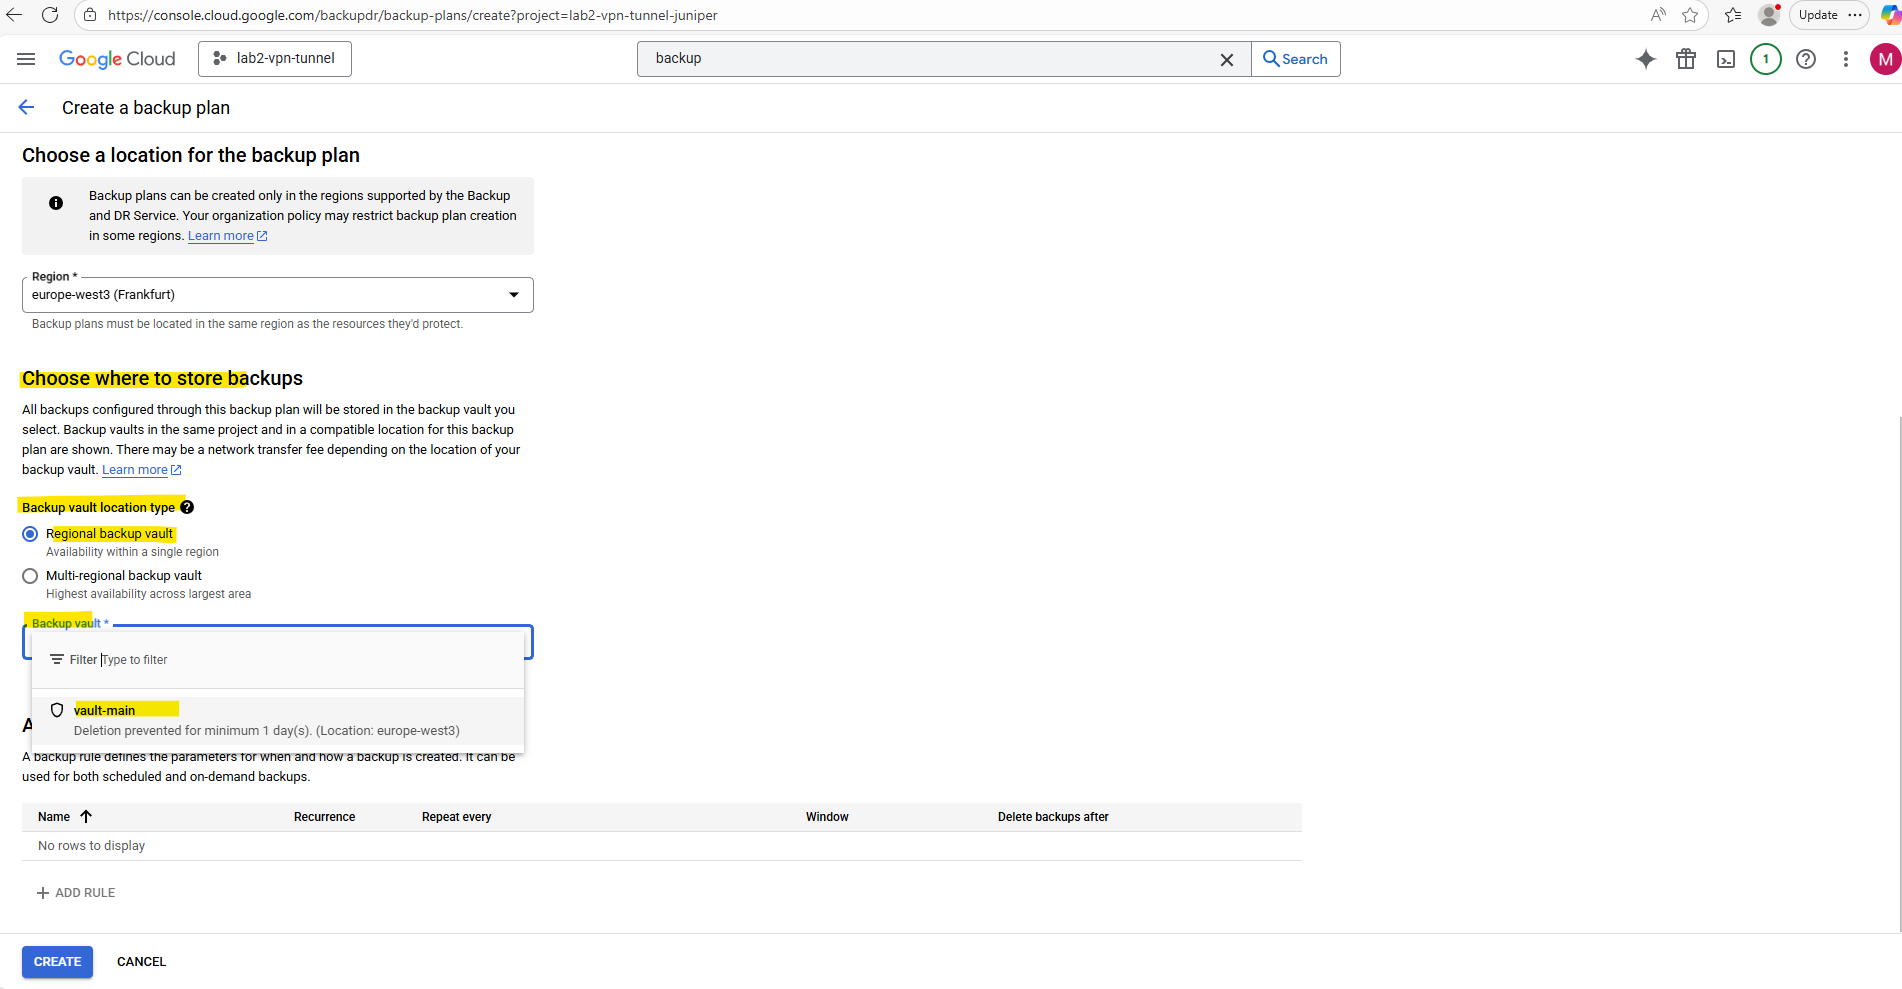Open Learn more link about supported regions

tap(227, 236)
